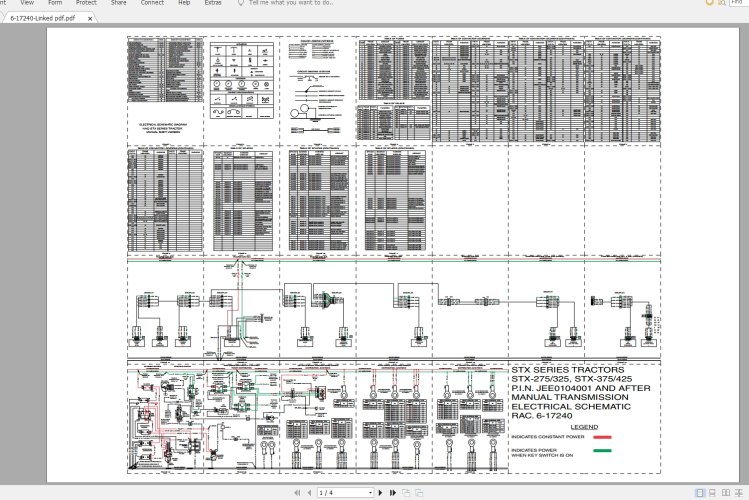This screenshot has height=500, width=749.
Task: Switch to facing pages view mode
Action: (x=726, y=493)
